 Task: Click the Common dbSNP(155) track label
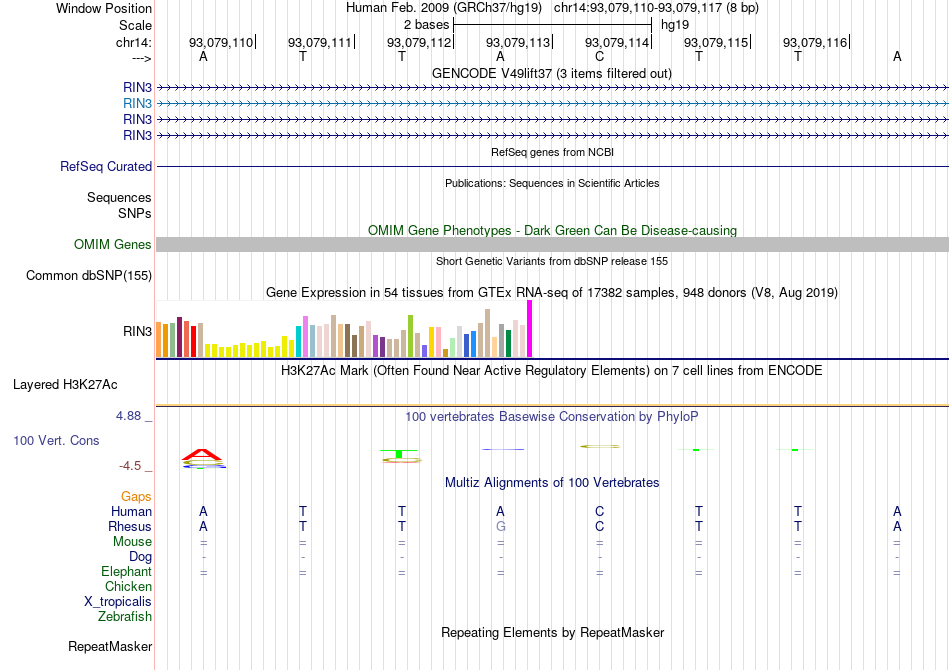89,276
